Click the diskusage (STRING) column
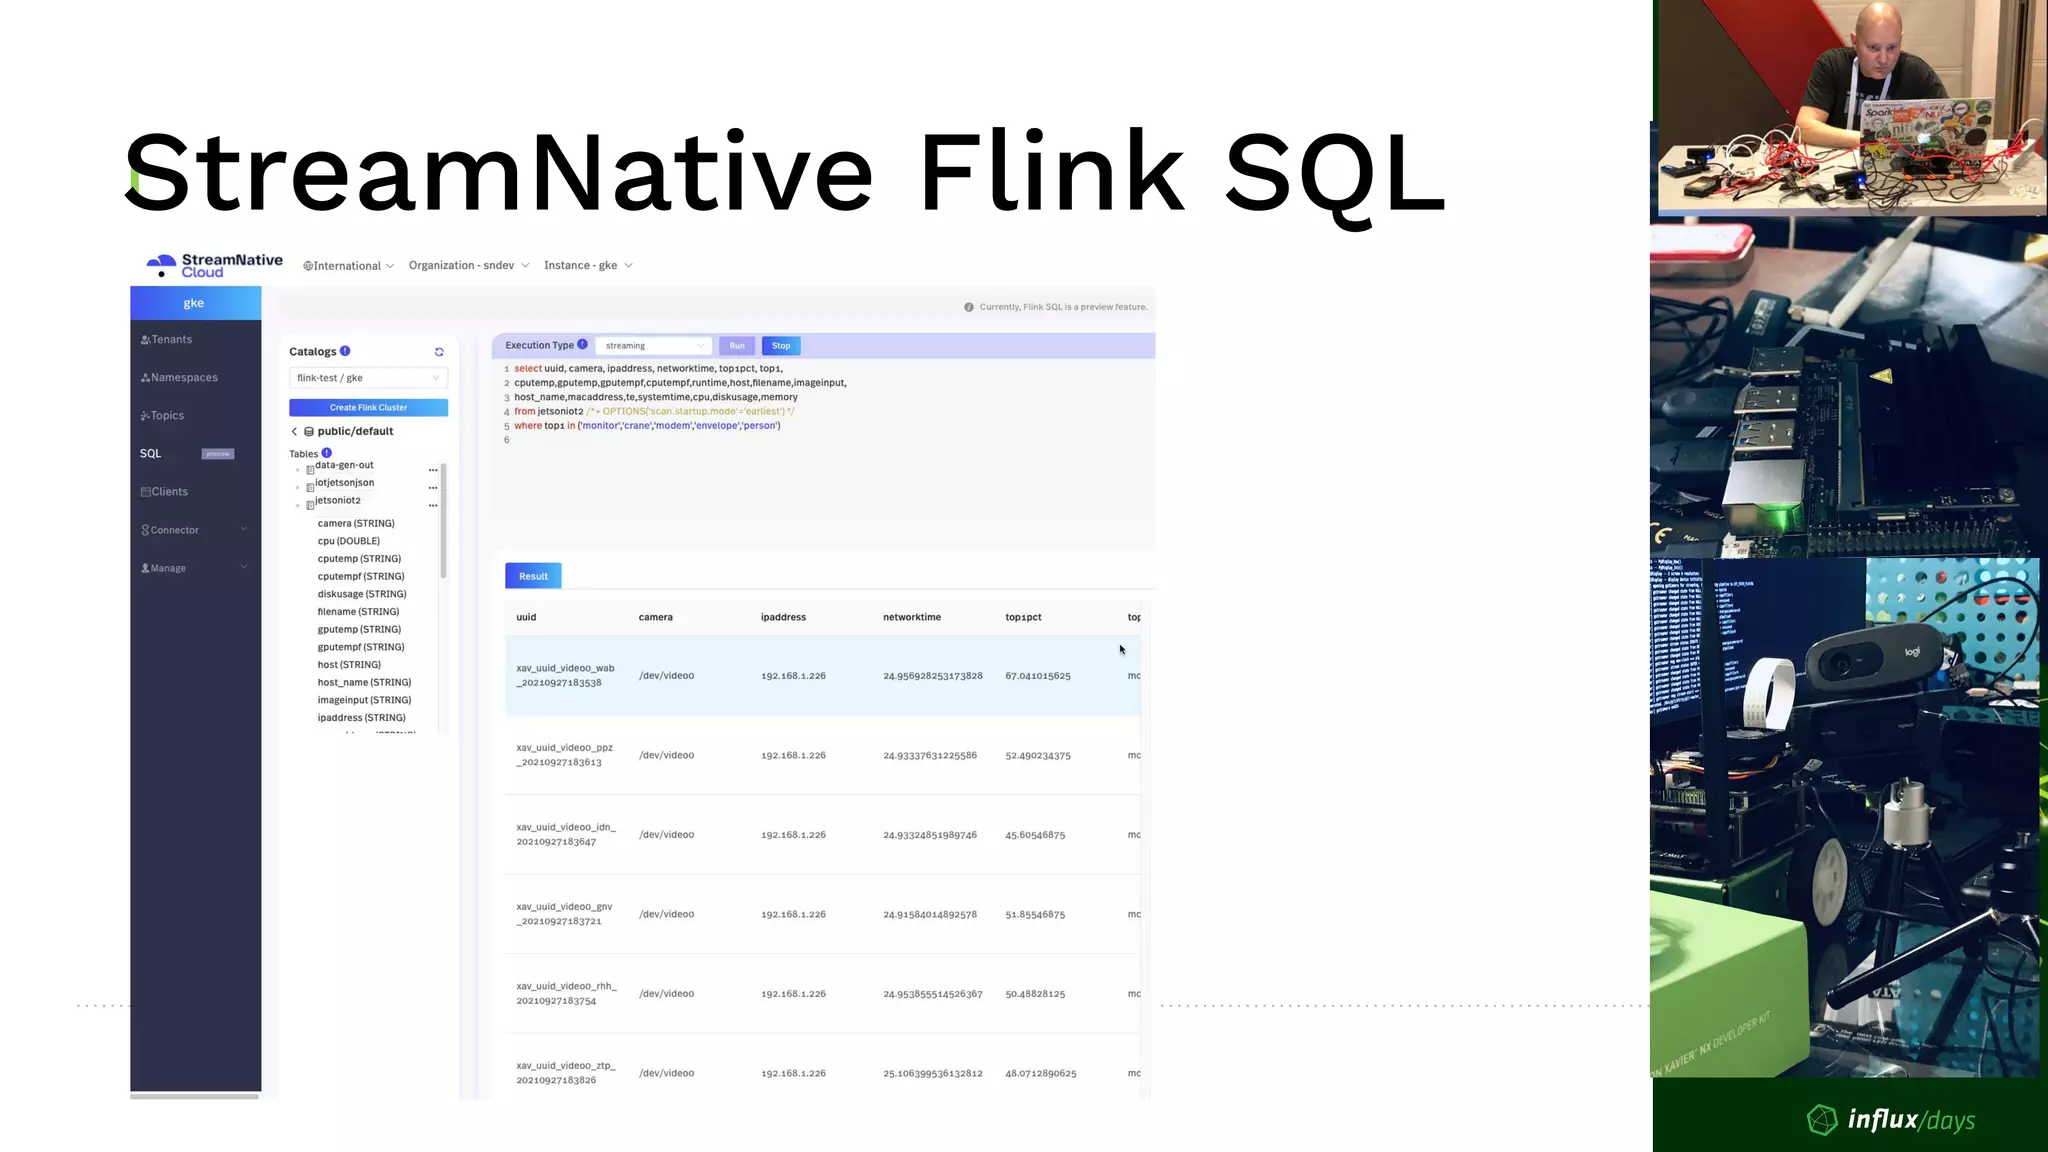Screen dimensions: 2048x1152 pyautogui.click(x=362, y=595)
